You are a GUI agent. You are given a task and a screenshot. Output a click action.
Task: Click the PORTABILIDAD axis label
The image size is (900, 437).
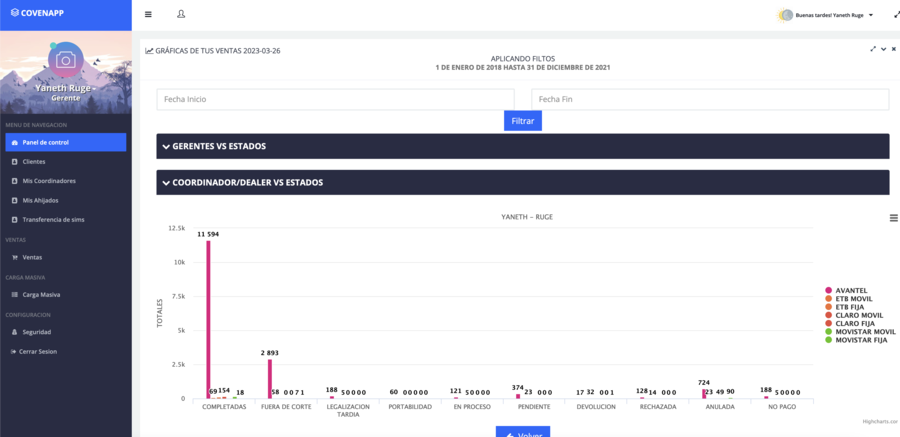click(410, 407)
